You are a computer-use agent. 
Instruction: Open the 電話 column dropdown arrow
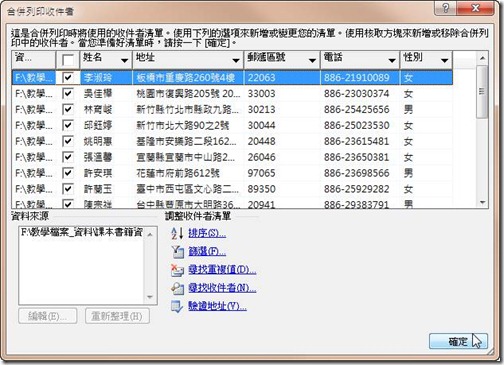pos(392,60)
